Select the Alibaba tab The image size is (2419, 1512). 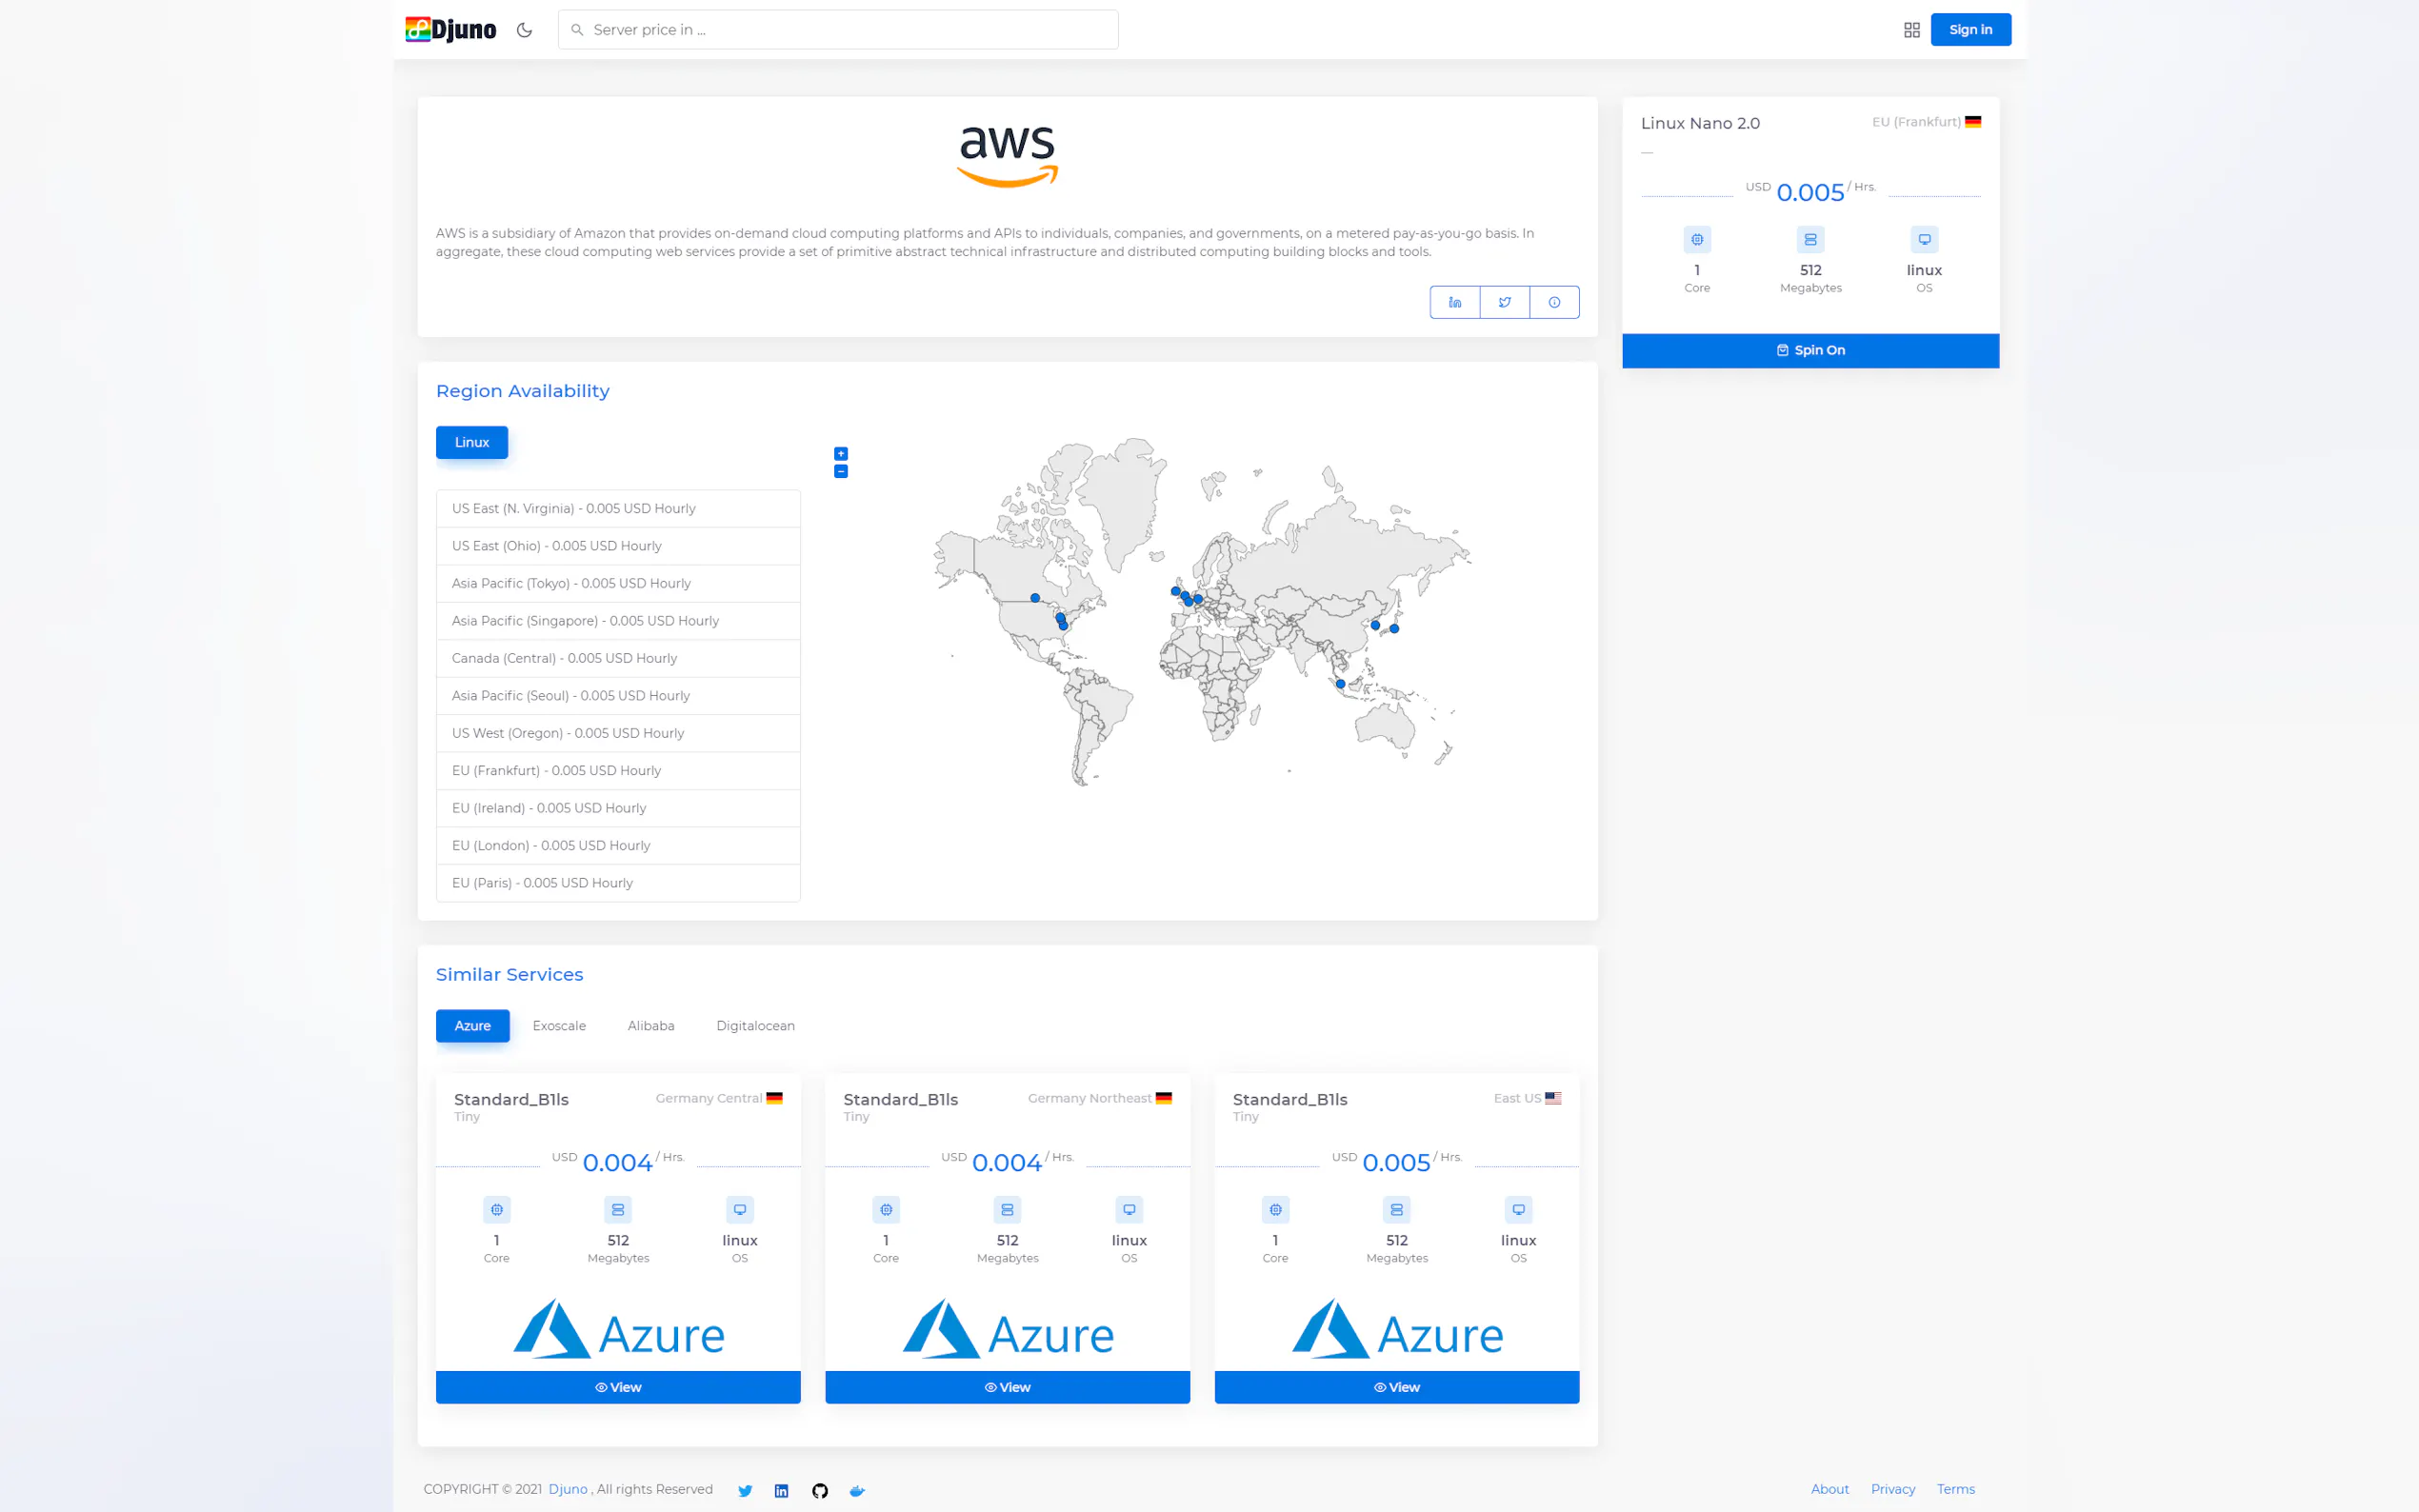click(651, 1025)
